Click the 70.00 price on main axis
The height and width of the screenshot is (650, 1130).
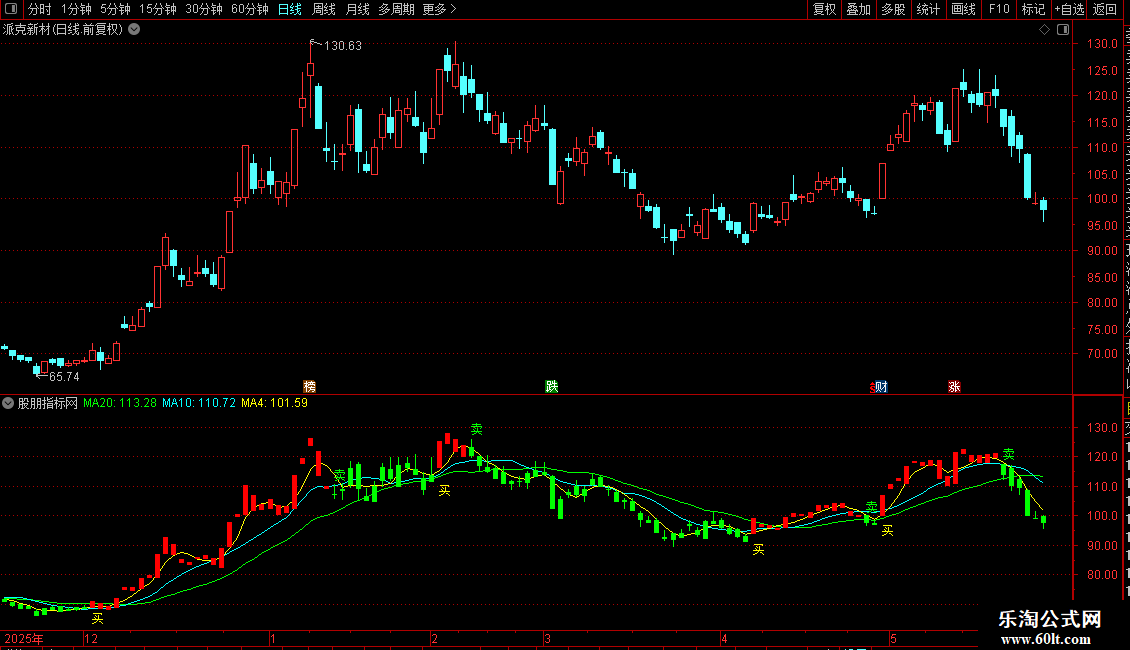[1103, 354]
